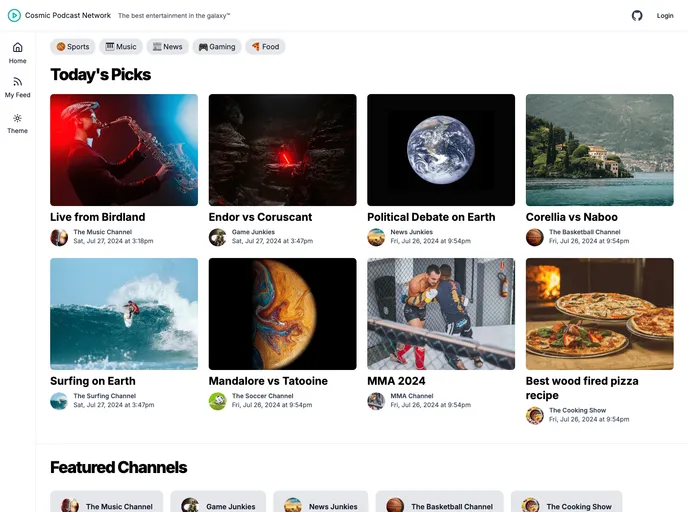
Task: Click basketball avatar under Corellia vs Naboo
Action: pyautogui.click(x=535, y=237)
